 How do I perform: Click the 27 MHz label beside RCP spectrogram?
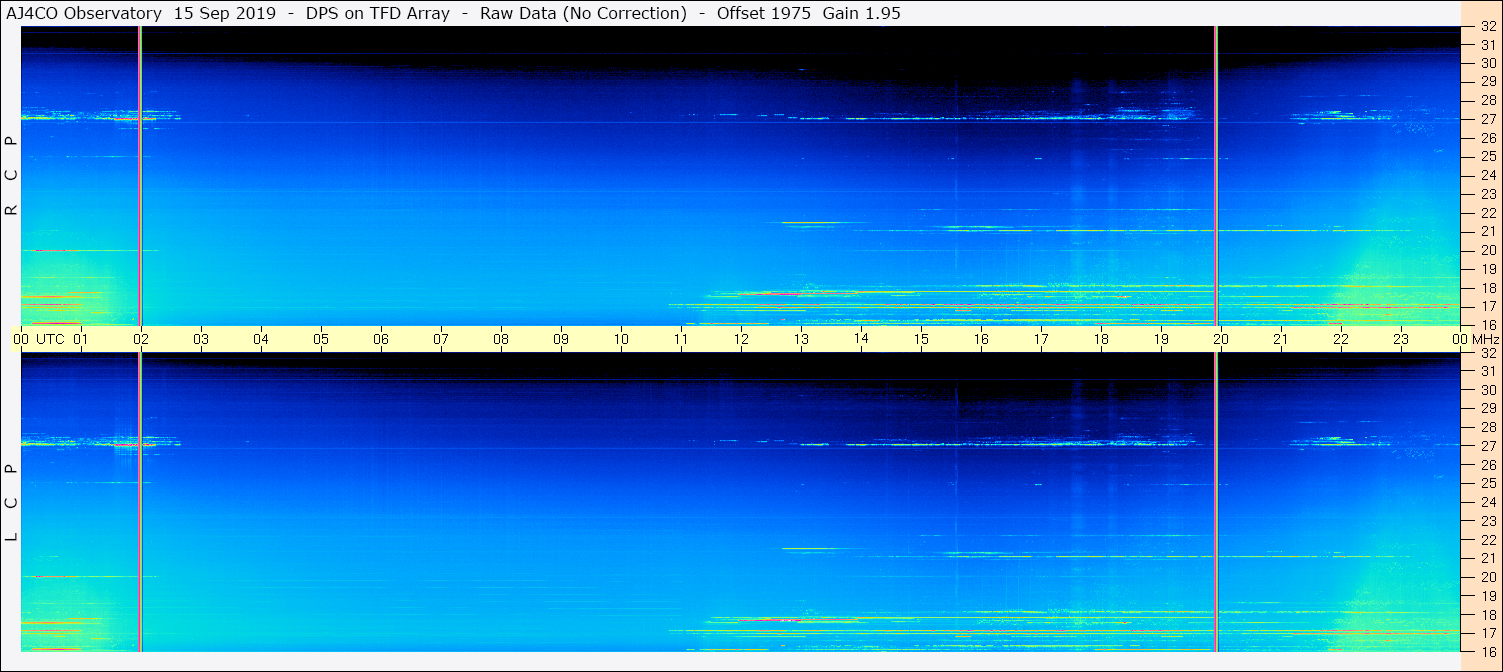coord(1487,119)
